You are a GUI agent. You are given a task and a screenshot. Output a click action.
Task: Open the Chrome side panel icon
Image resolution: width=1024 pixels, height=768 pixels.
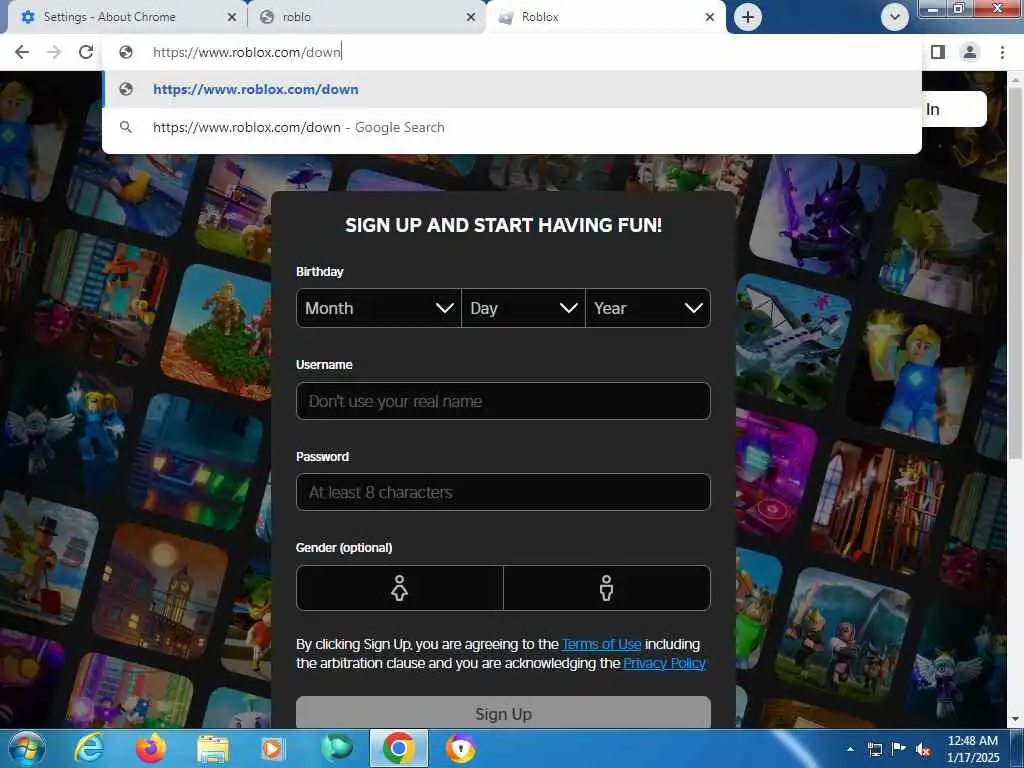[x=938, y=52]
